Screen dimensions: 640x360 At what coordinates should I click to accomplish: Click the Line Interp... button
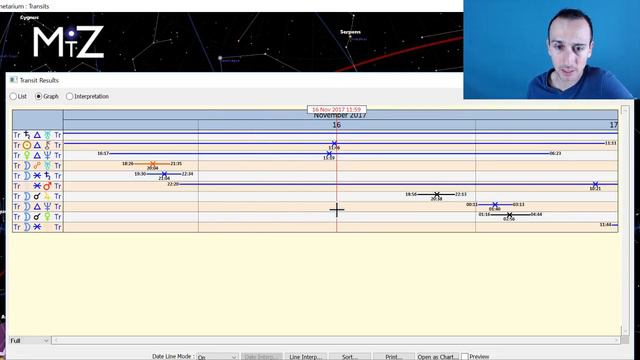[306, 357]
